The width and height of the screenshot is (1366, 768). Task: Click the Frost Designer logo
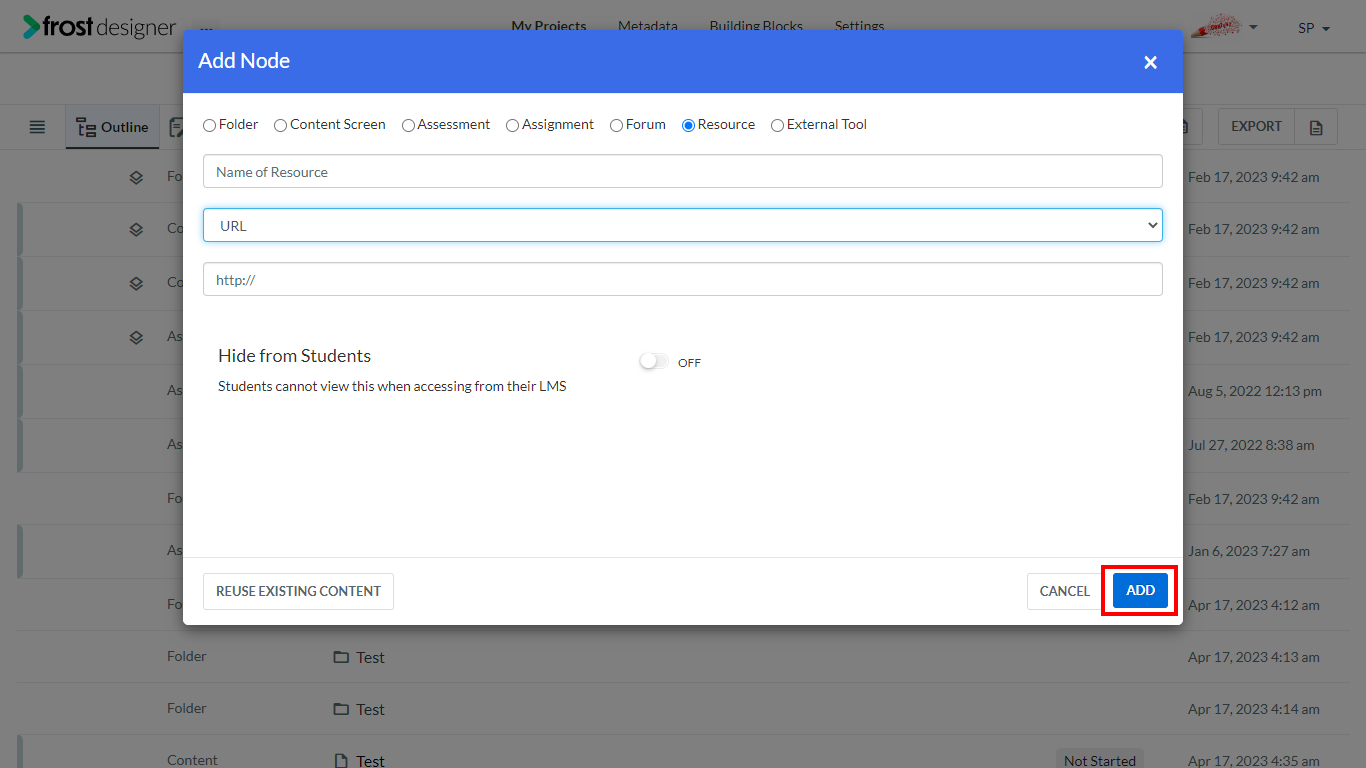99,26
